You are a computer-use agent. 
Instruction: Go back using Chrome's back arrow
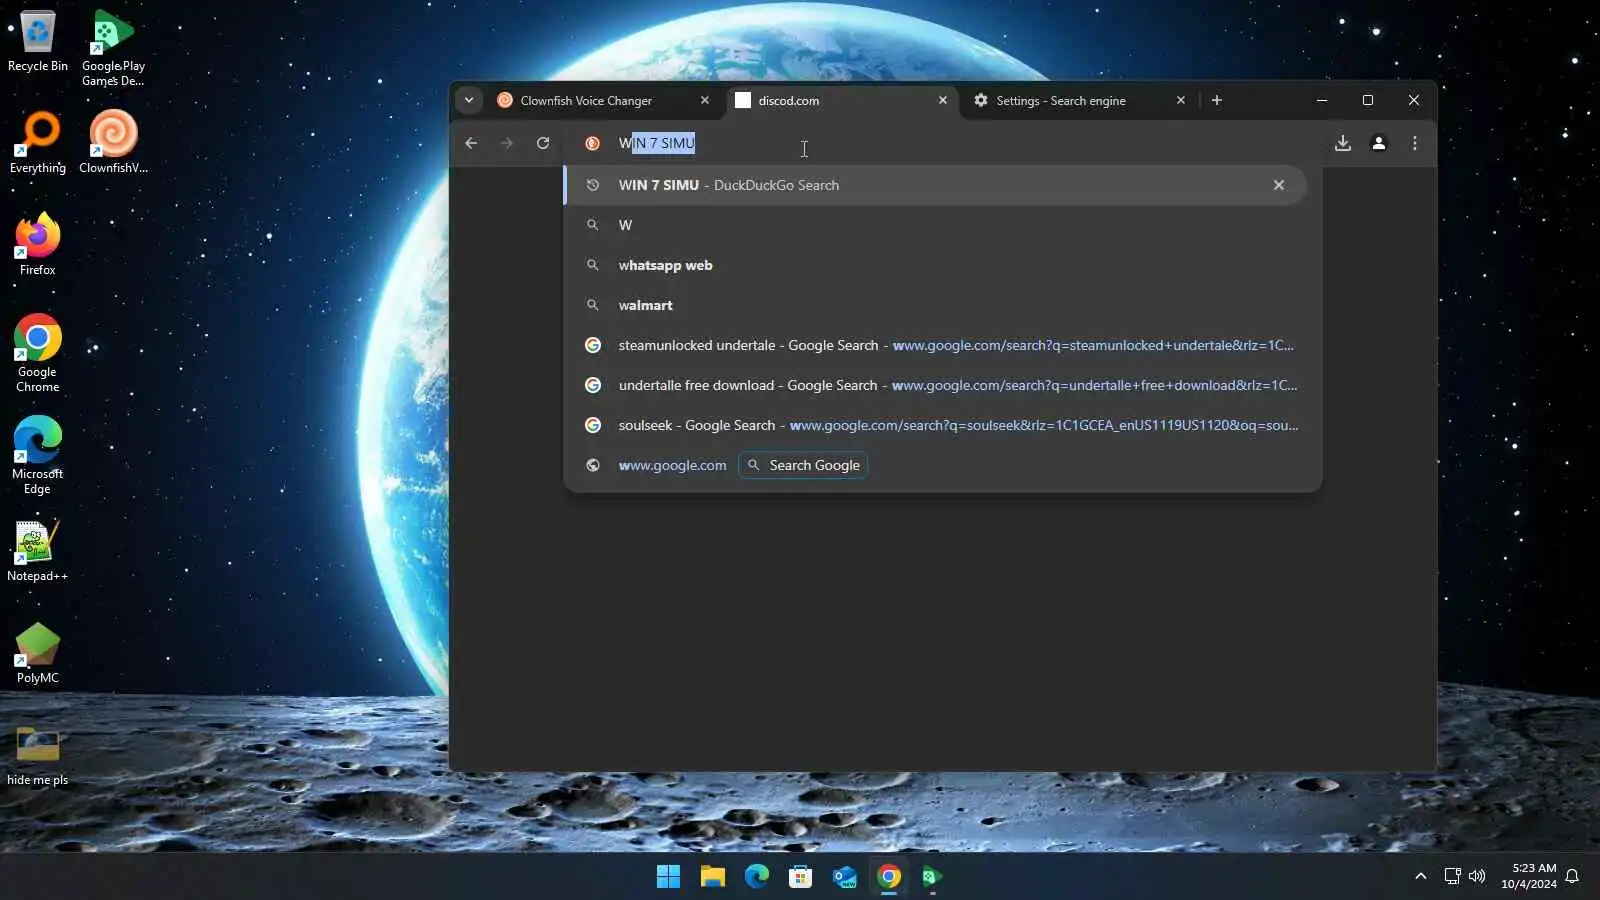[471, 143]
